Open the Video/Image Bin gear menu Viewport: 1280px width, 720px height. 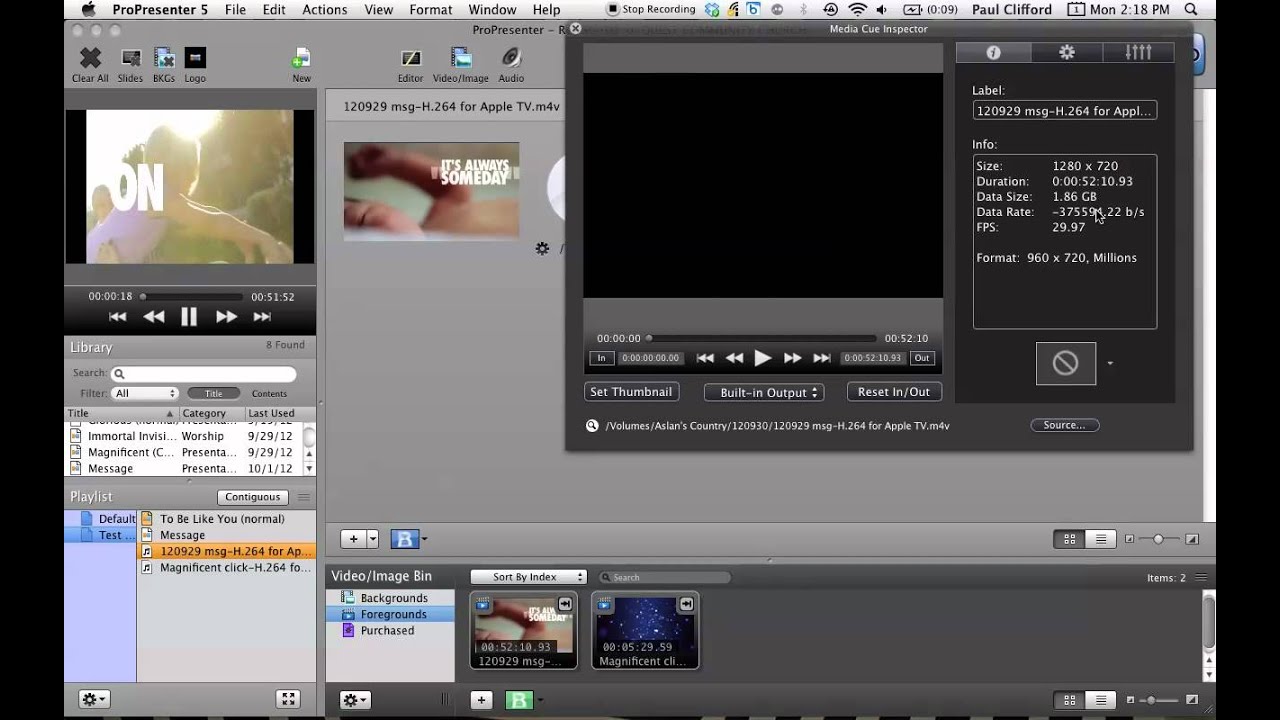[355, 700]
